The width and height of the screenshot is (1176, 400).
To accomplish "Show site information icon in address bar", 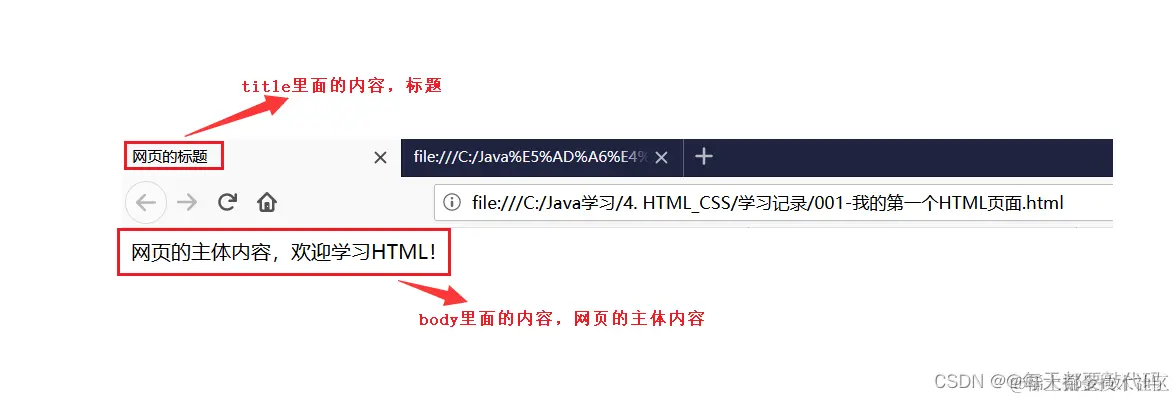I will coord(452,203).
